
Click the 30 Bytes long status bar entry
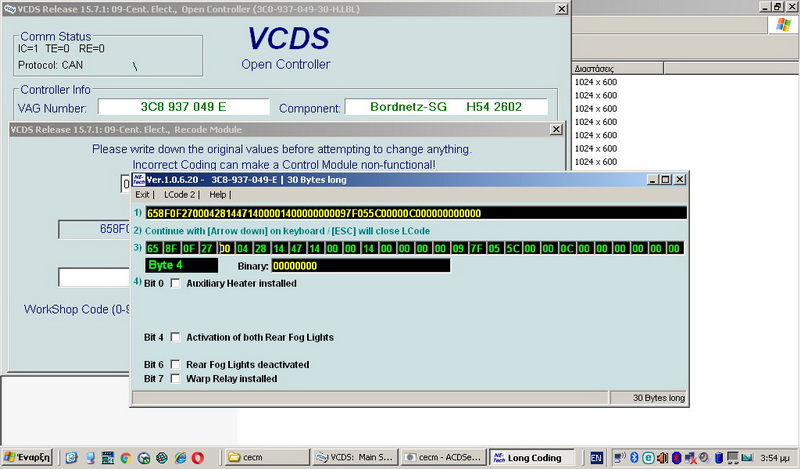(x=648, y=398)
